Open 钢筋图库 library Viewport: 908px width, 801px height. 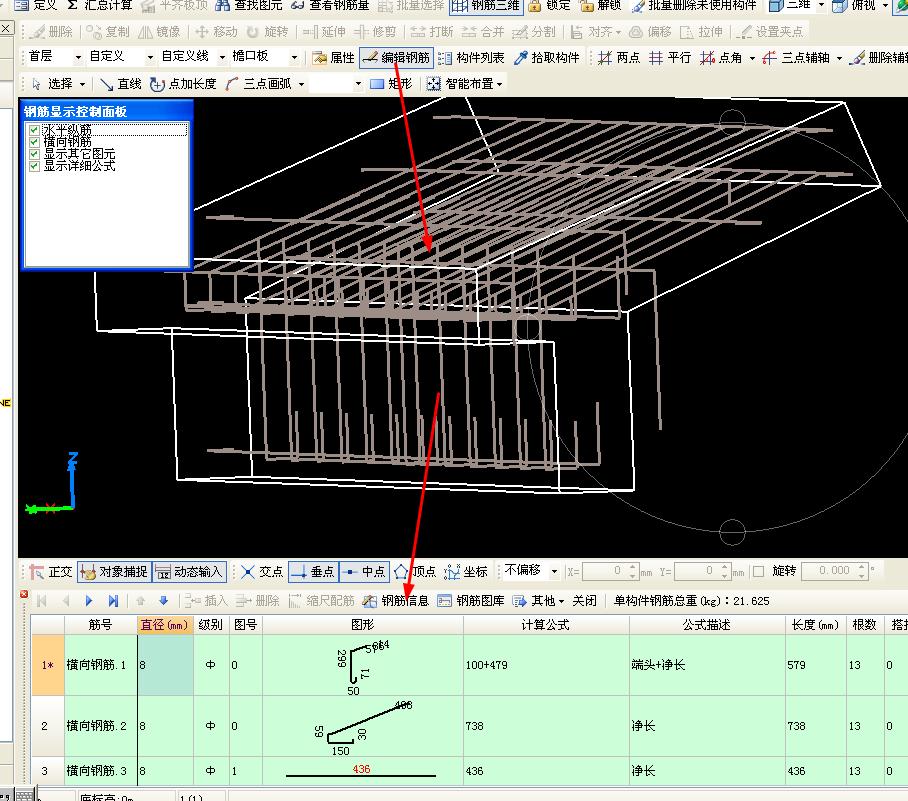pos(471,601)
